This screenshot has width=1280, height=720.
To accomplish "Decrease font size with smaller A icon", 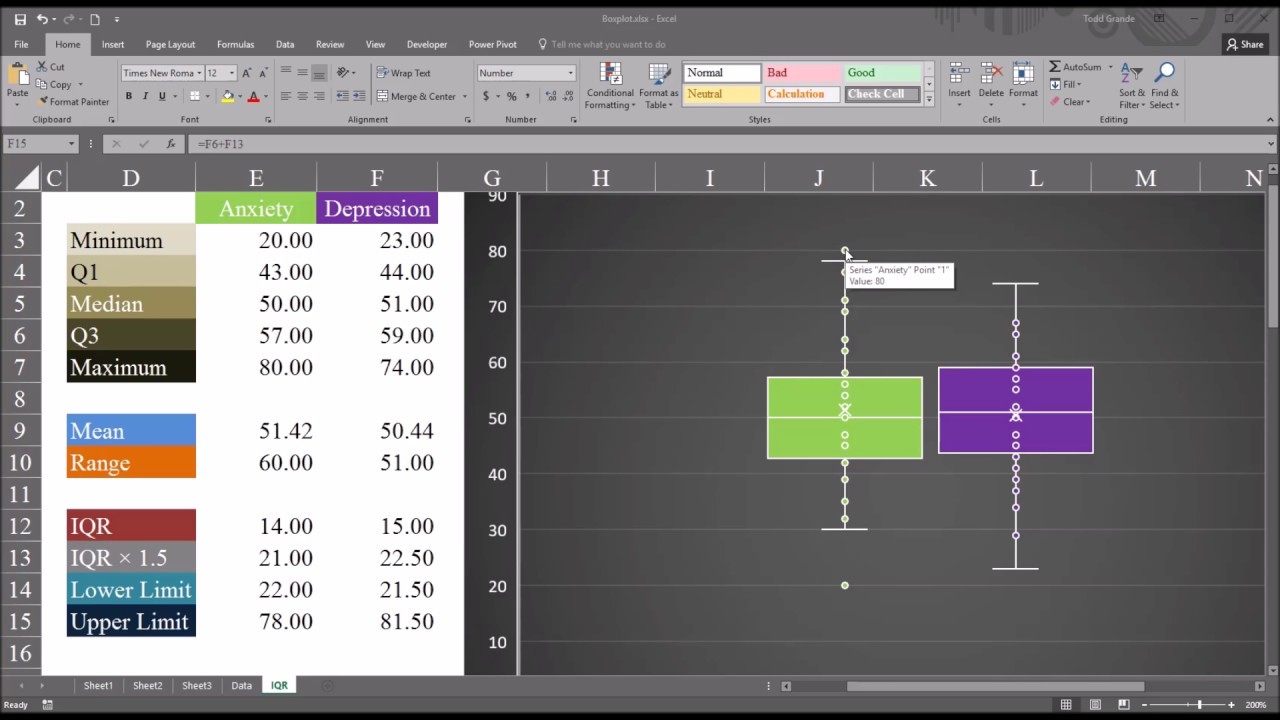I will 263,73.
